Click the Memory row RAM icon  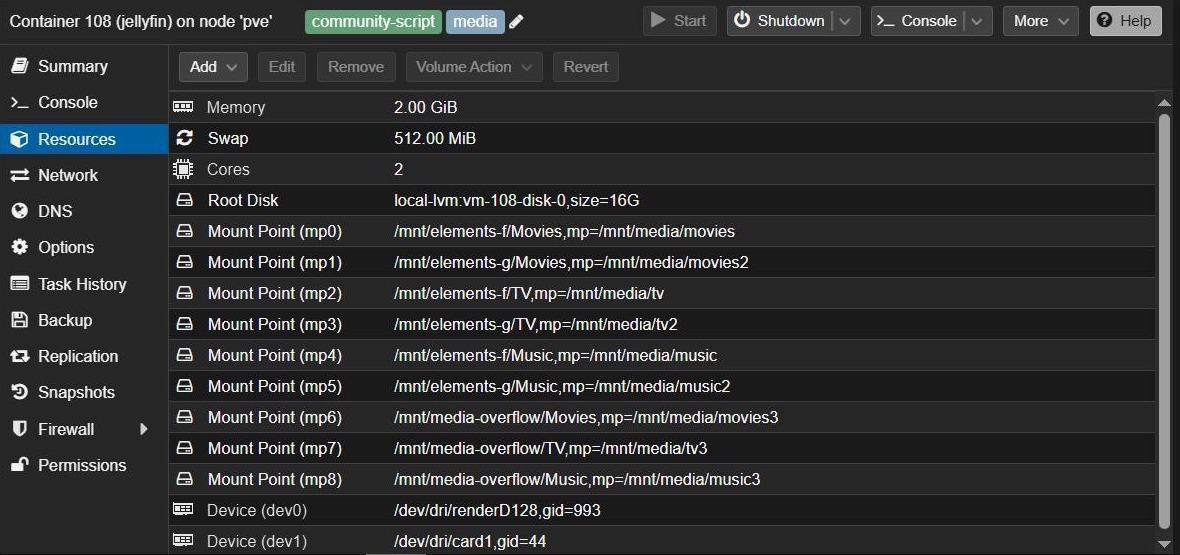[183, 107]
